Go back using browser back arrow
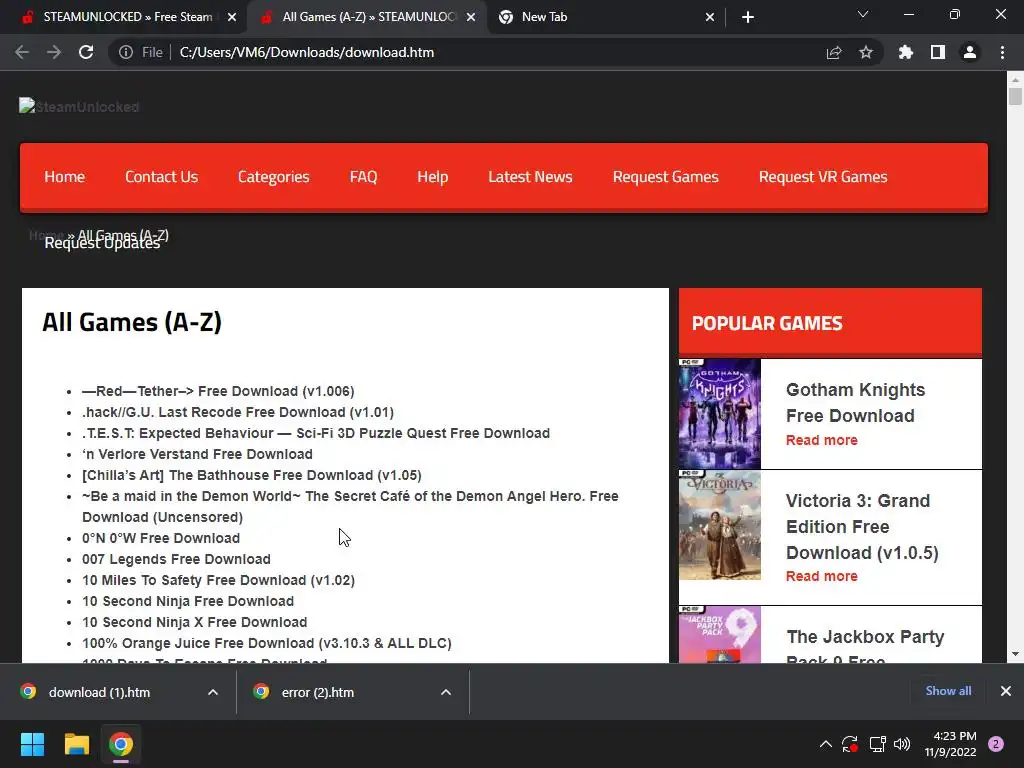Screen dimensions: 1024x768 pyautogui.click(x=22, y=52)
